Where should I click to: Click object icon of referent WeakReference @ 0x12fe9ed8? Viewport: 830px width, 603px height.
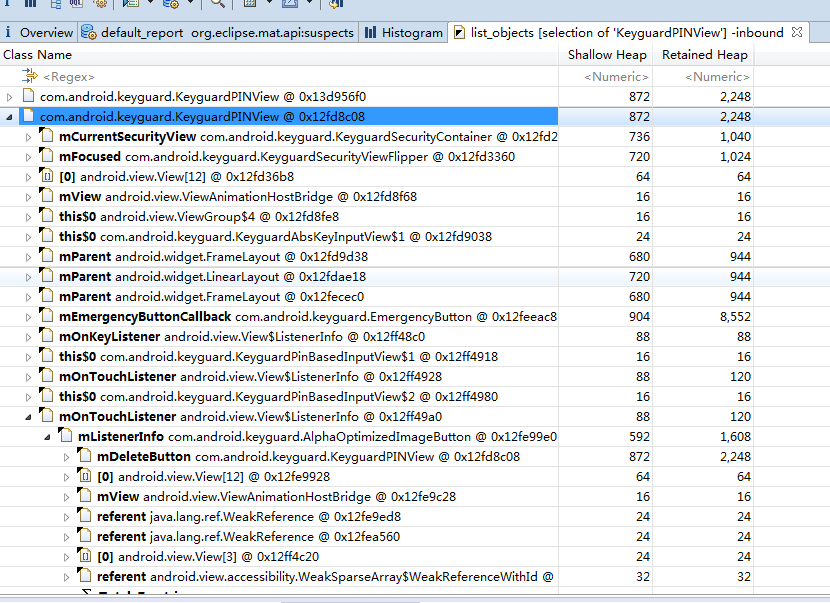click(x=85, y=516)
